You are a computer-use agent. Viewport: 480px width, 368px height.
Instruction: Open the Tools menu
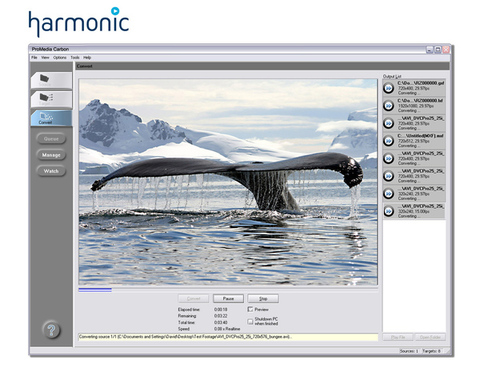pos(75,57)
